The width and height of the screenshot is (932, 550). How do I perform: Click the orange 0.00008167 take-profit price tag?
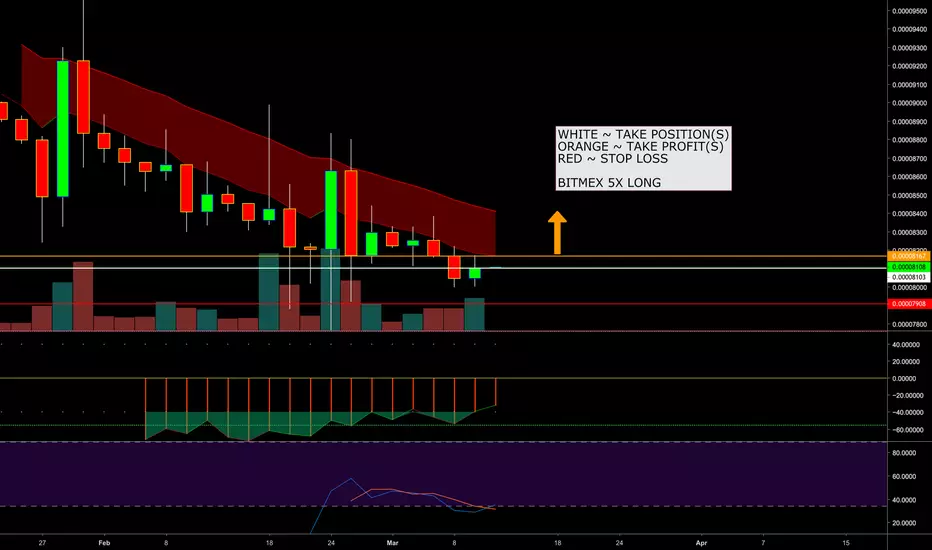908,256
